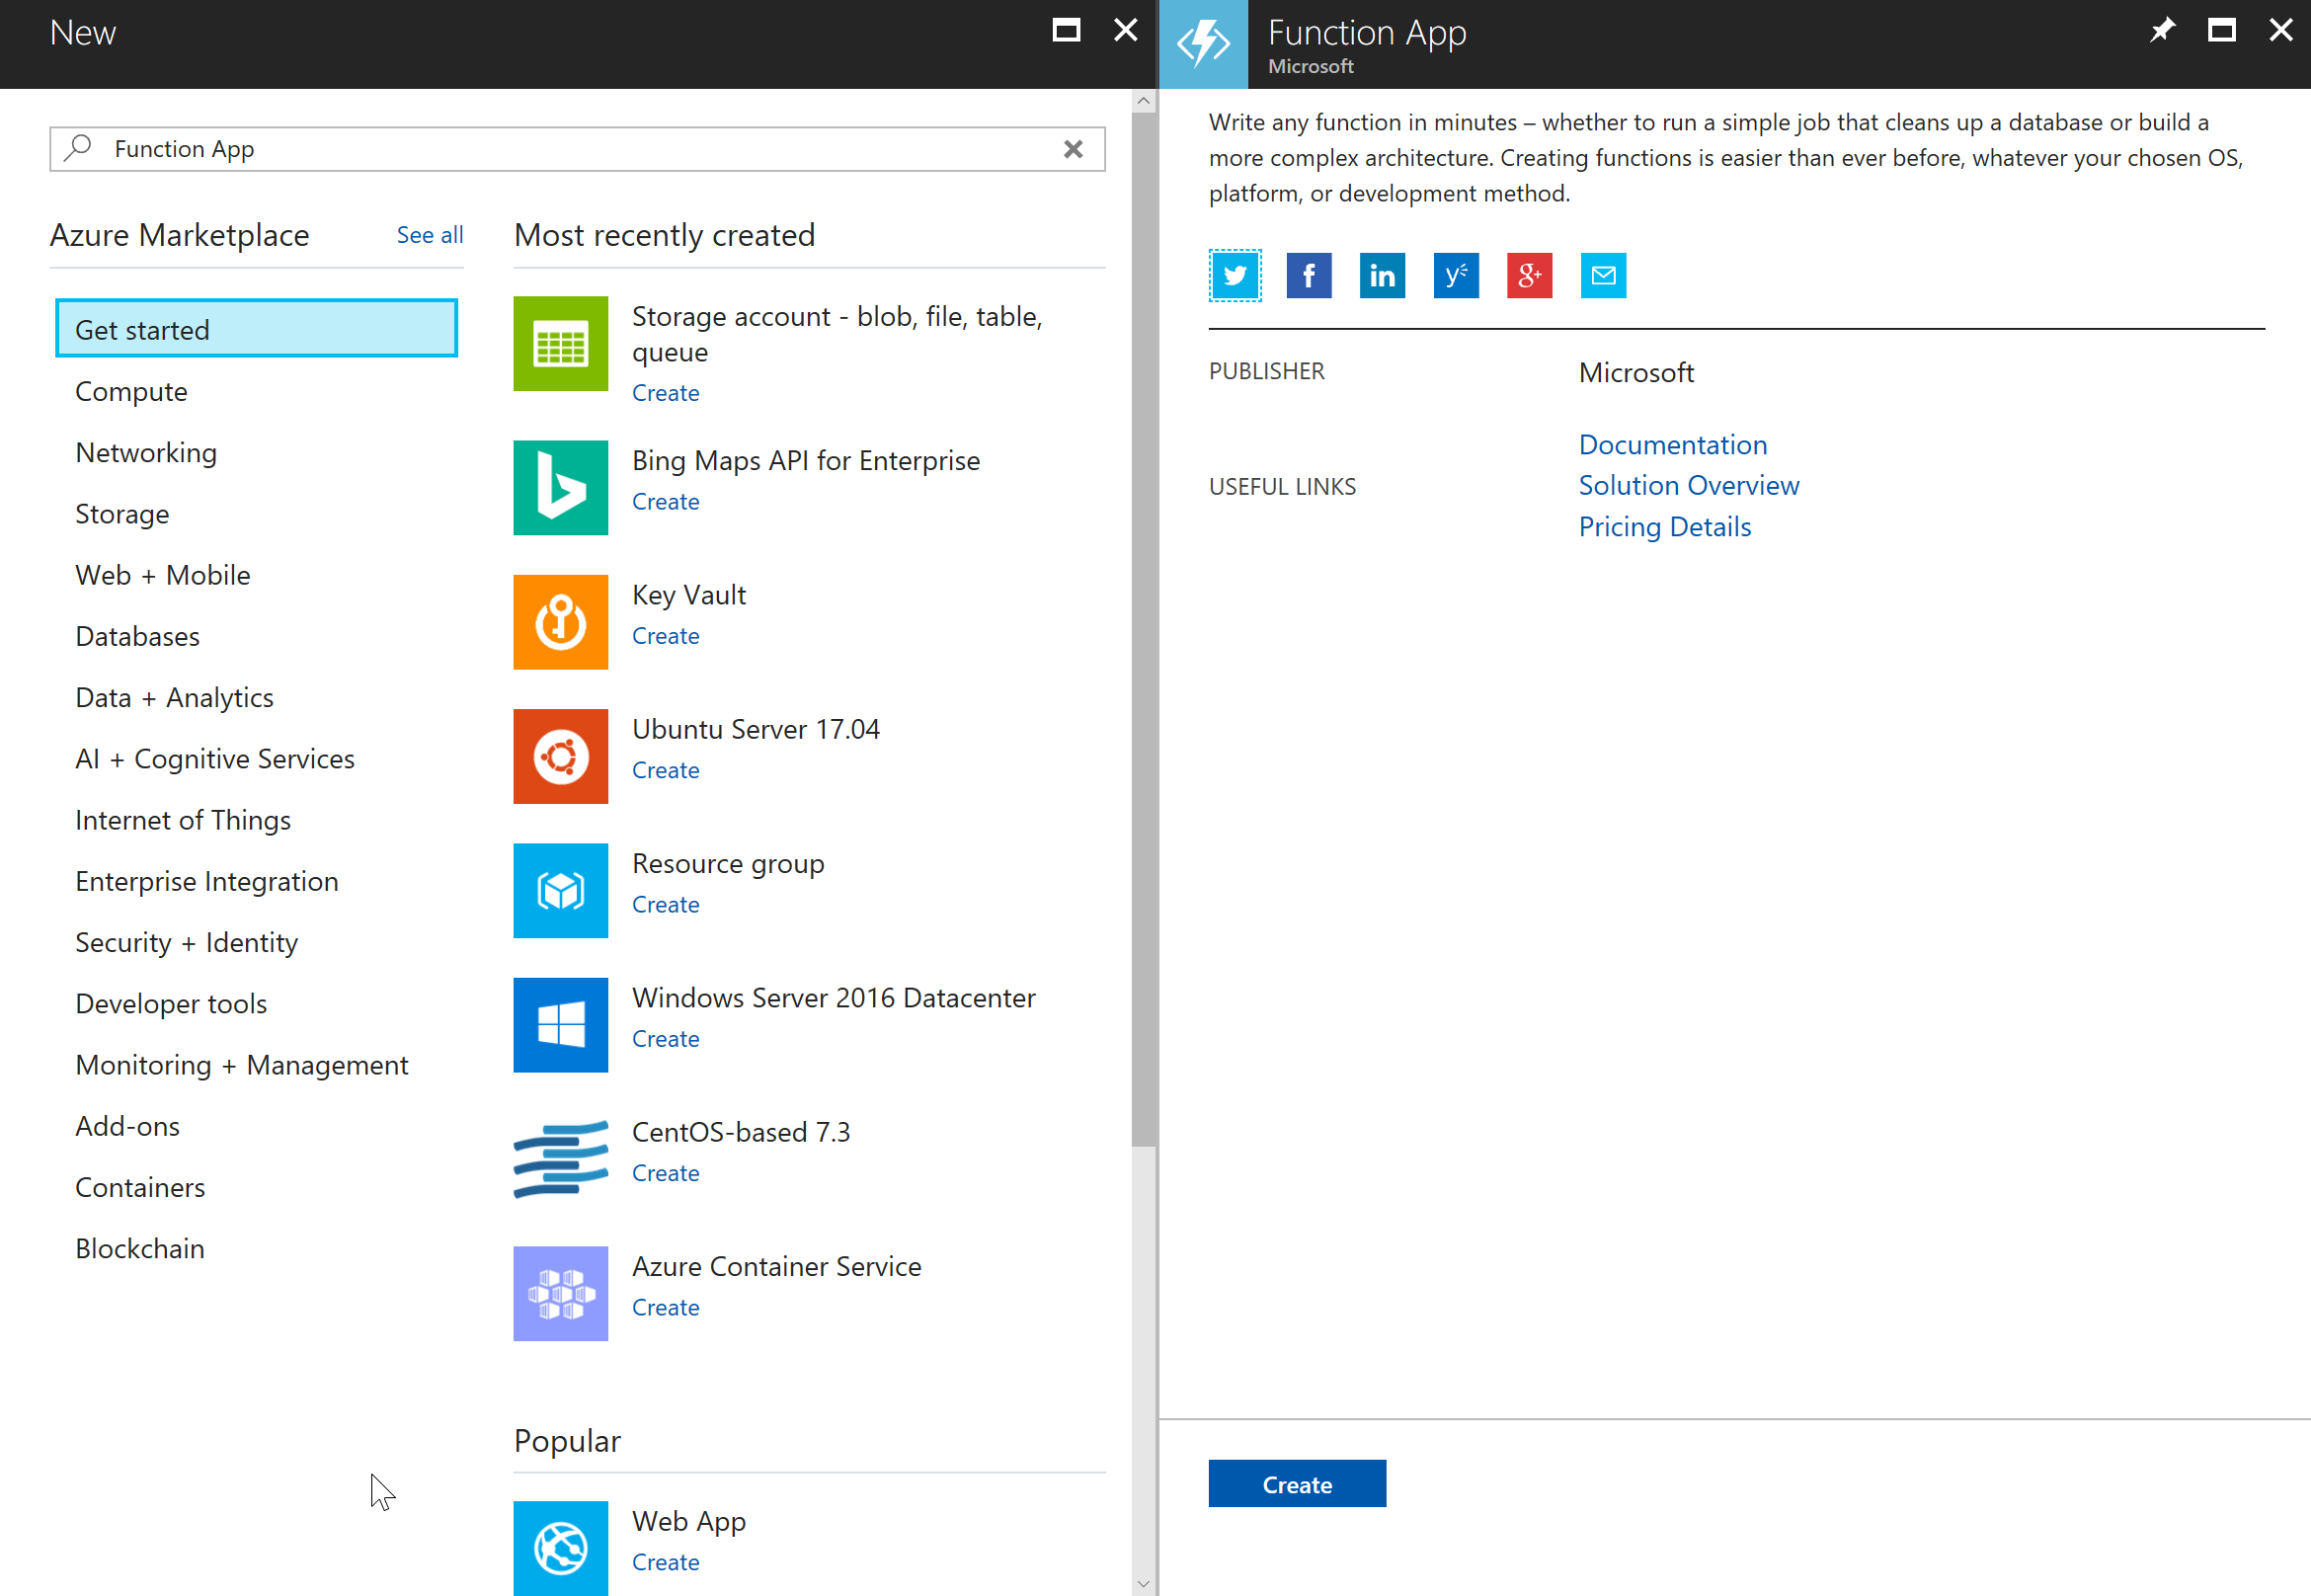This screenshot has height=1596, width=2311.
Task: Click the search magnifier icon
Action: tap(78, 148)
